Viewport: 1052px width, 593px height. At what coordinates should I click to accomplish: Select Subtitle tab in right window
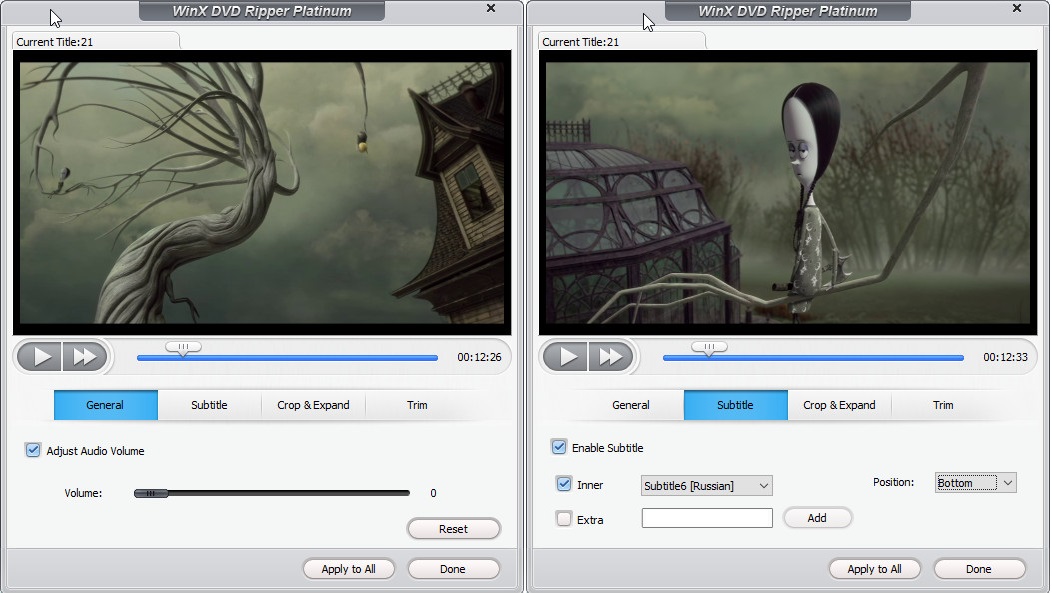pyautogui.click(x=735, y=405)
